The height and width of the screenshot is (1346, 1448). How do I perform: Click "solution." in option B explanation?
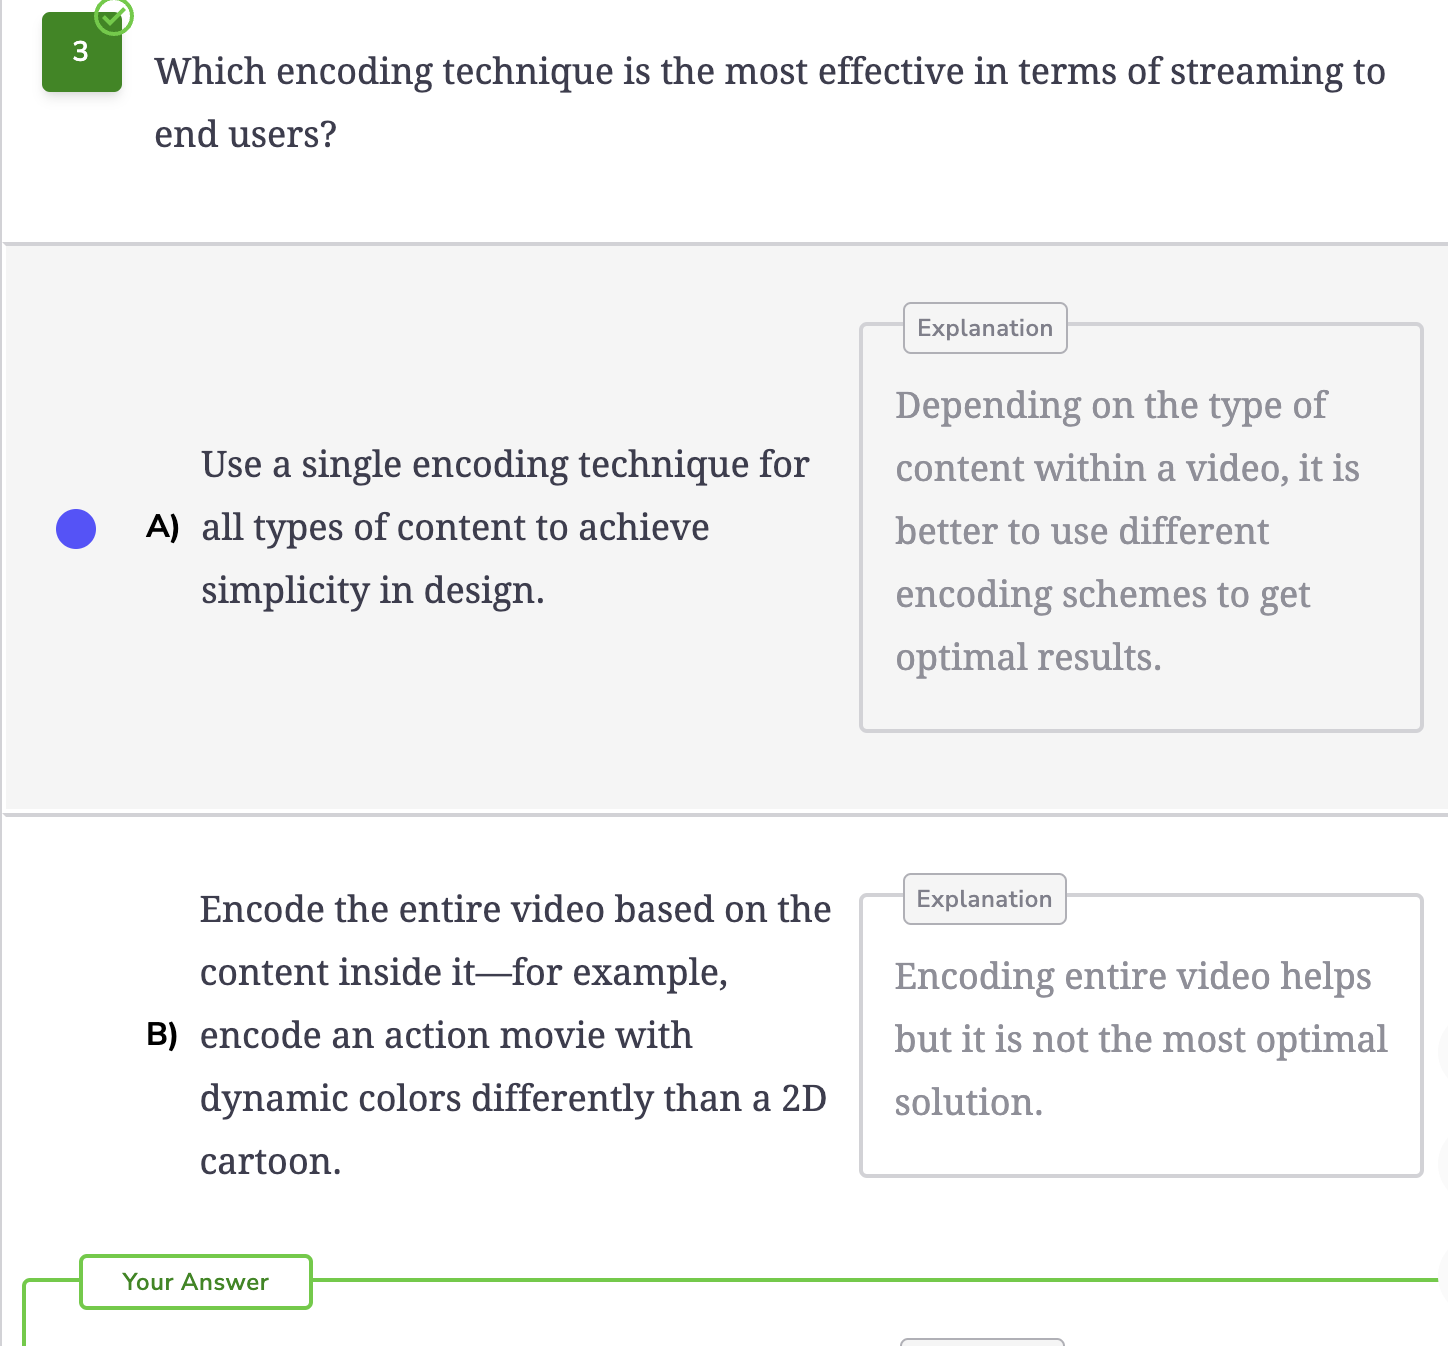[968, 1102]
